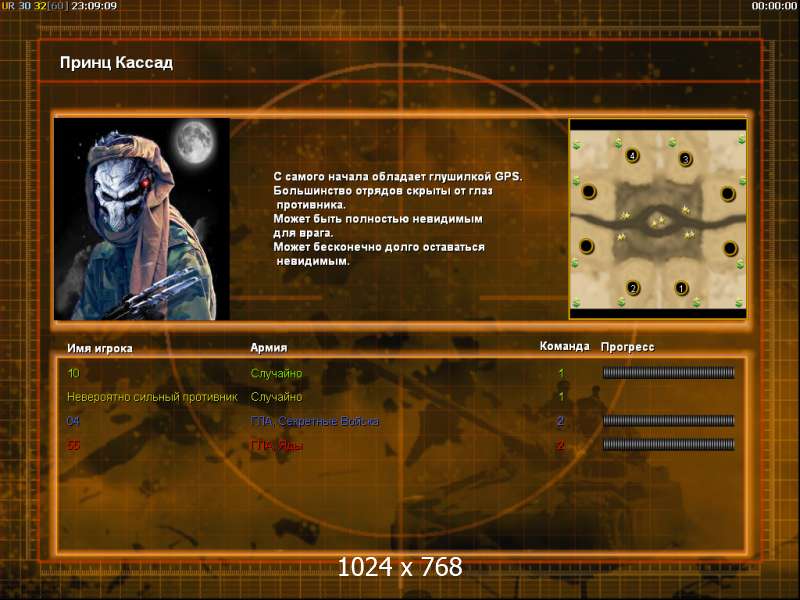Click the game timer showing 00:00:00

774,6
